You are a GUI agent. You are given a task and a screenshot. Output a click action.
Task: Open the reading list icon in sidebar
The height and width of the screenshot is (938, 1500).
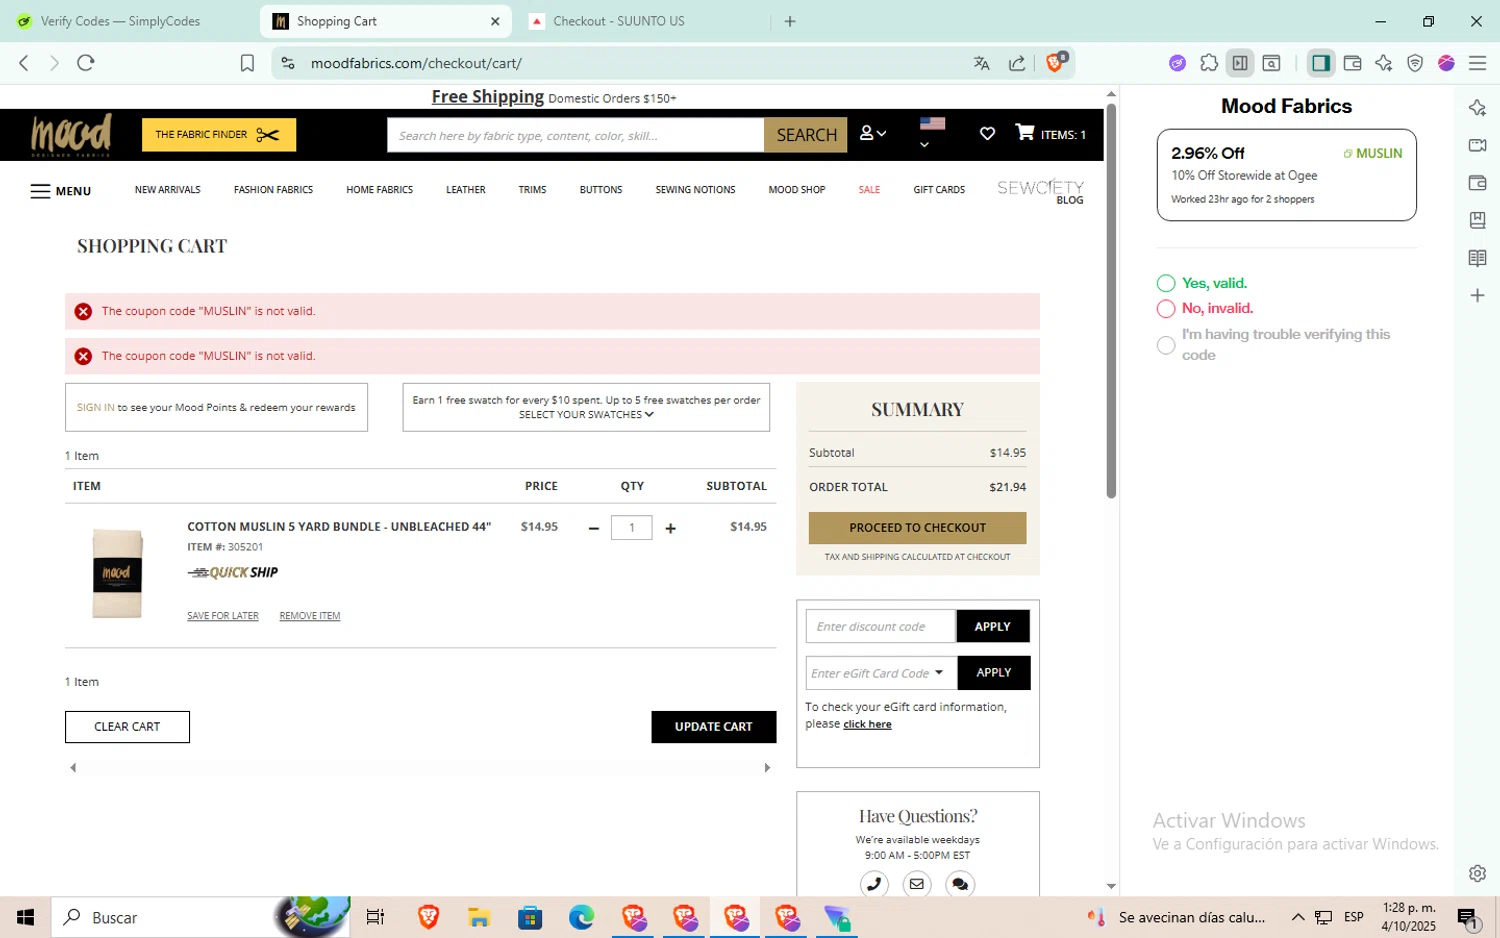point(1477,258)
